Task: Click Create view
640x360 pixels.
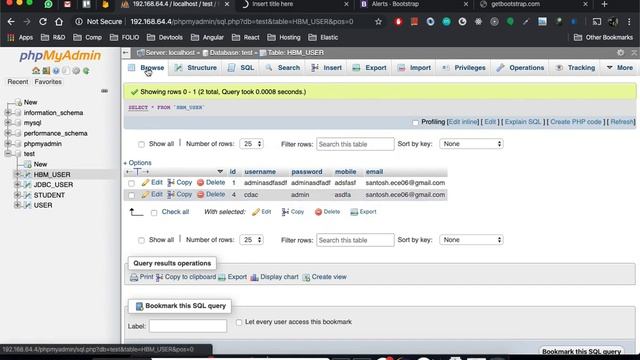Action: click(324, 277)
